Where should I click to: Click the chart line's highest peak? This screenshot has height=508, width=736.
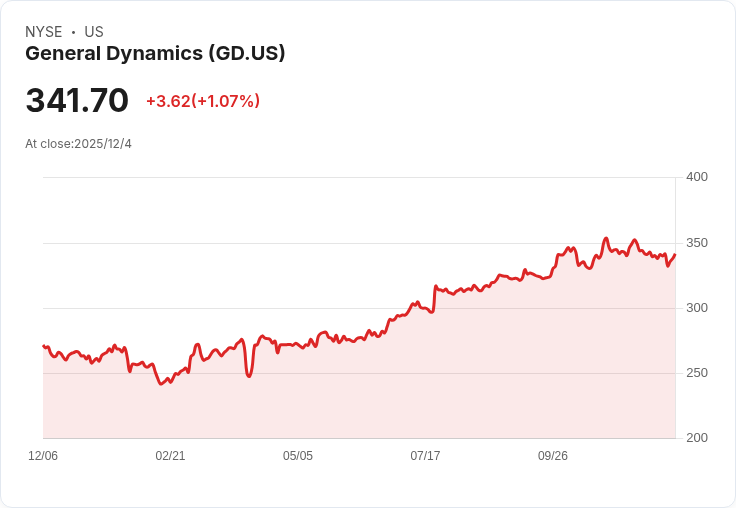click(606, 239)
